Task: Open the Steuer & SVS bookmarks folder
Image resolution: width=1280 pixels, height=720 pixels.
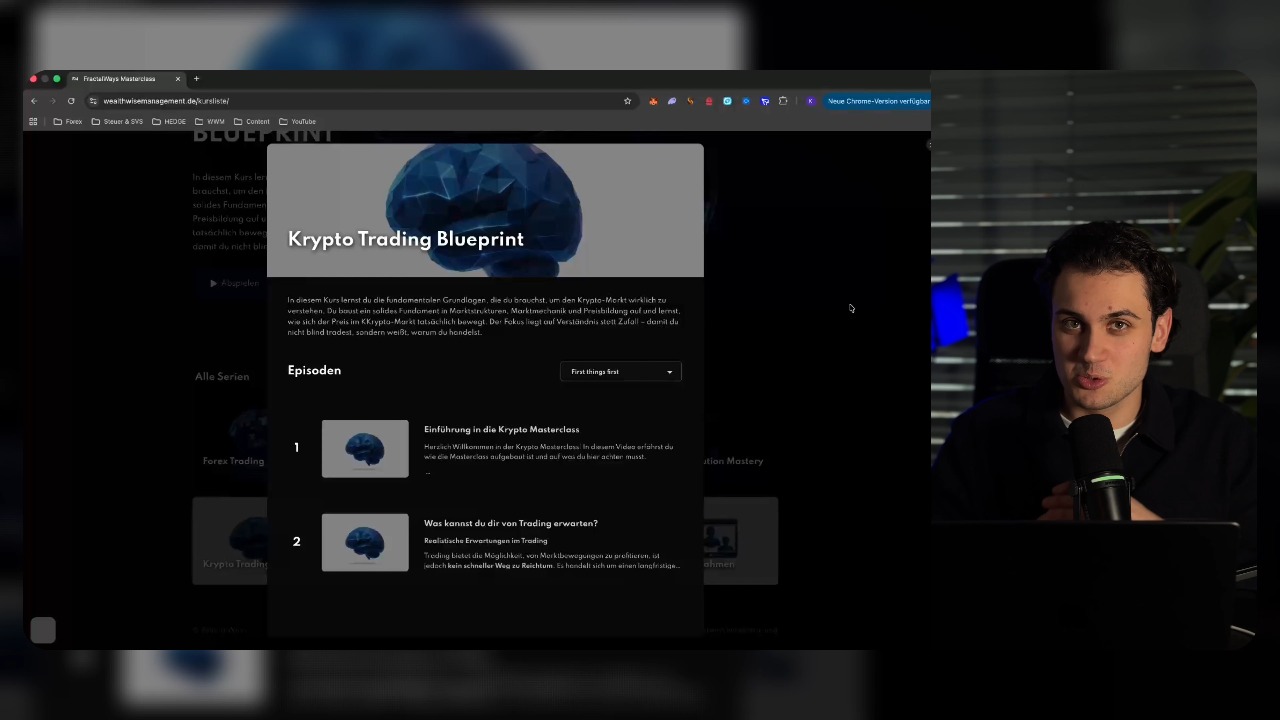Action: 117,122
